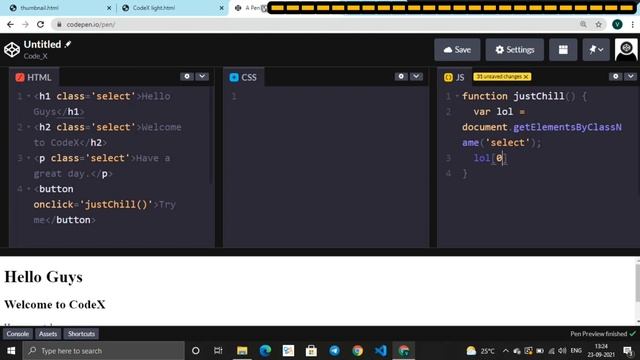Image resolution: width=640 pixels, height=360 pixels.
Task: Open Visual Studio Code from taskbar
Action: click(380, 351)
